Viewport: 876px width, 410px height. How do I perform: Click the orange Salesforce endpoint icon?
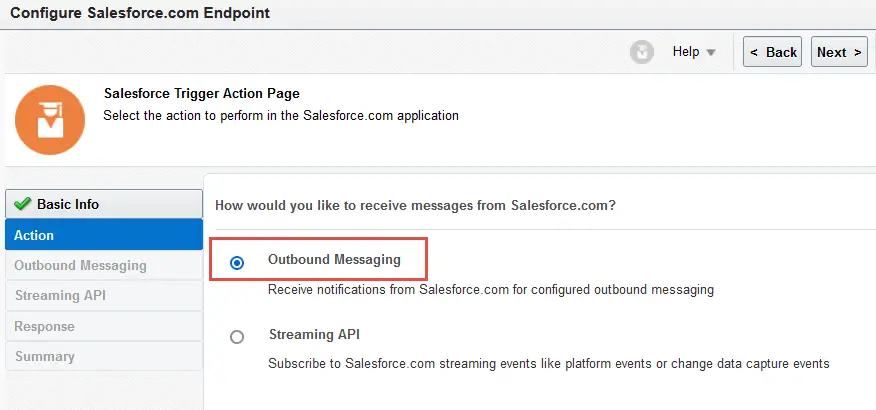click(x=50, y=120)
